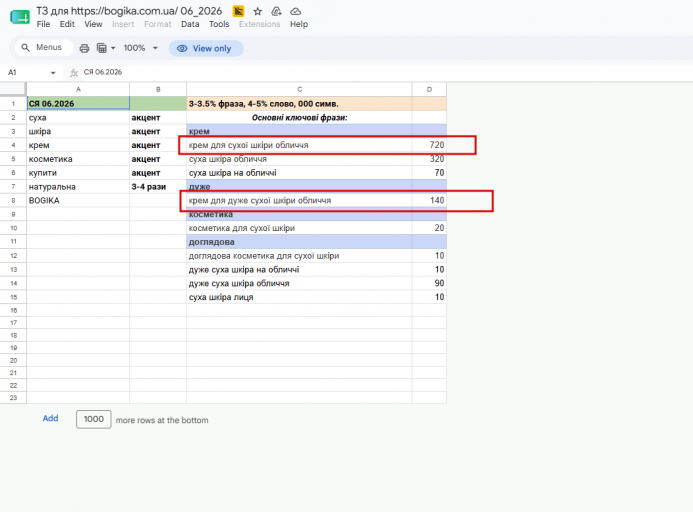Click the View only button
The height and width of the screenshot is (512, 693).
206,48
